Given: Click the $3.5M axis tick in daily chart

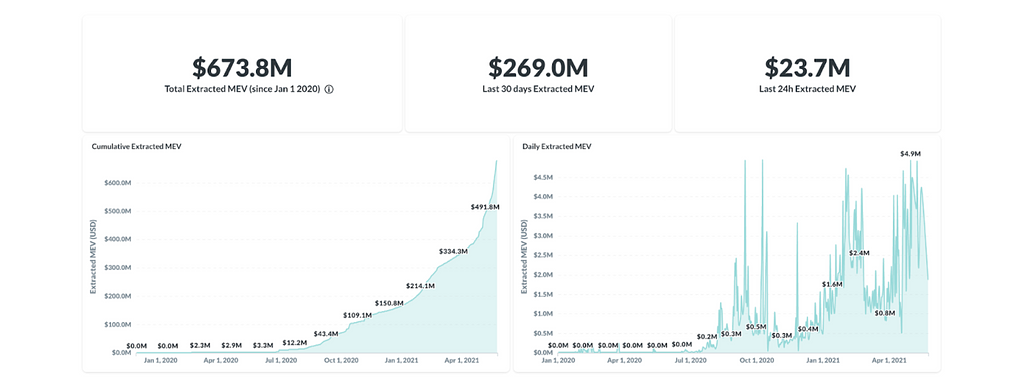Looking at the screenshot, I should [x=543, y=216].
